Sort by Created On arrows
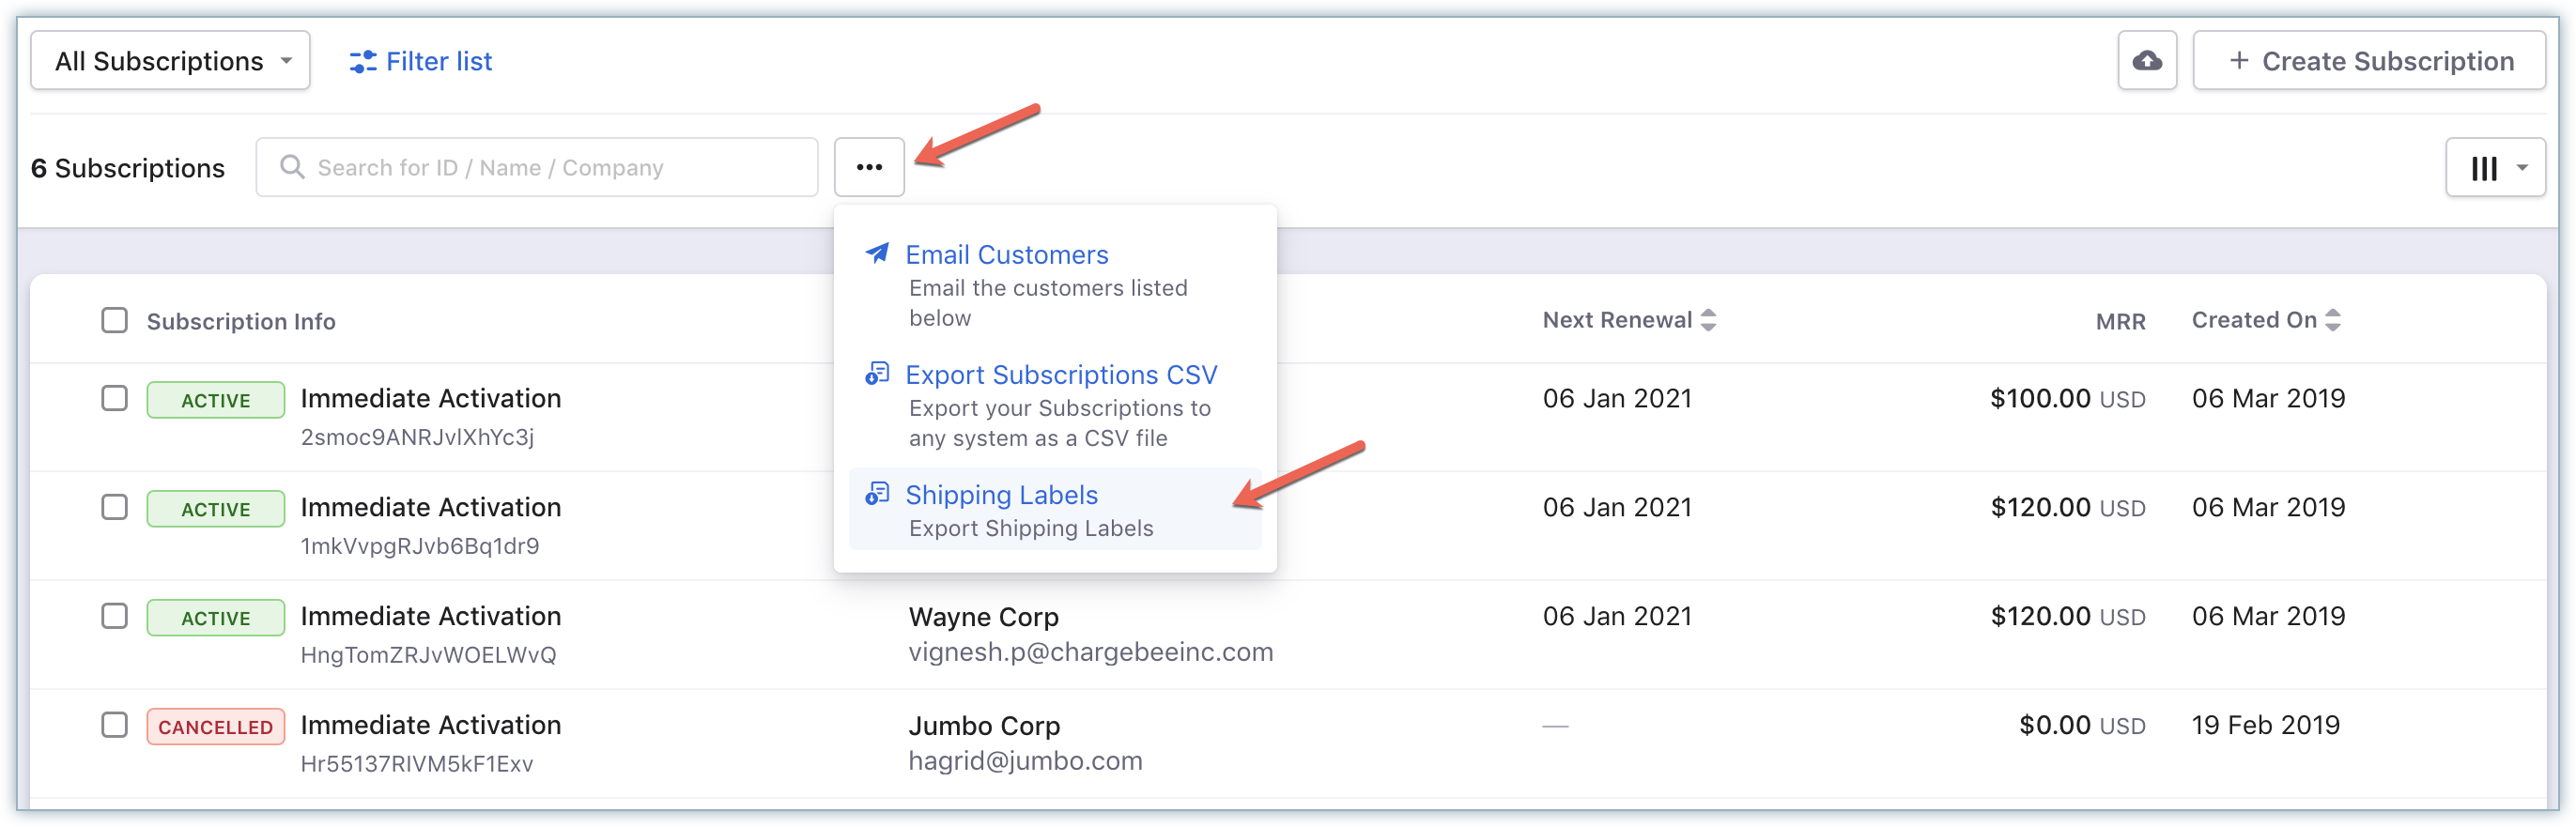2576x827 pixels. click(2333, 320)
